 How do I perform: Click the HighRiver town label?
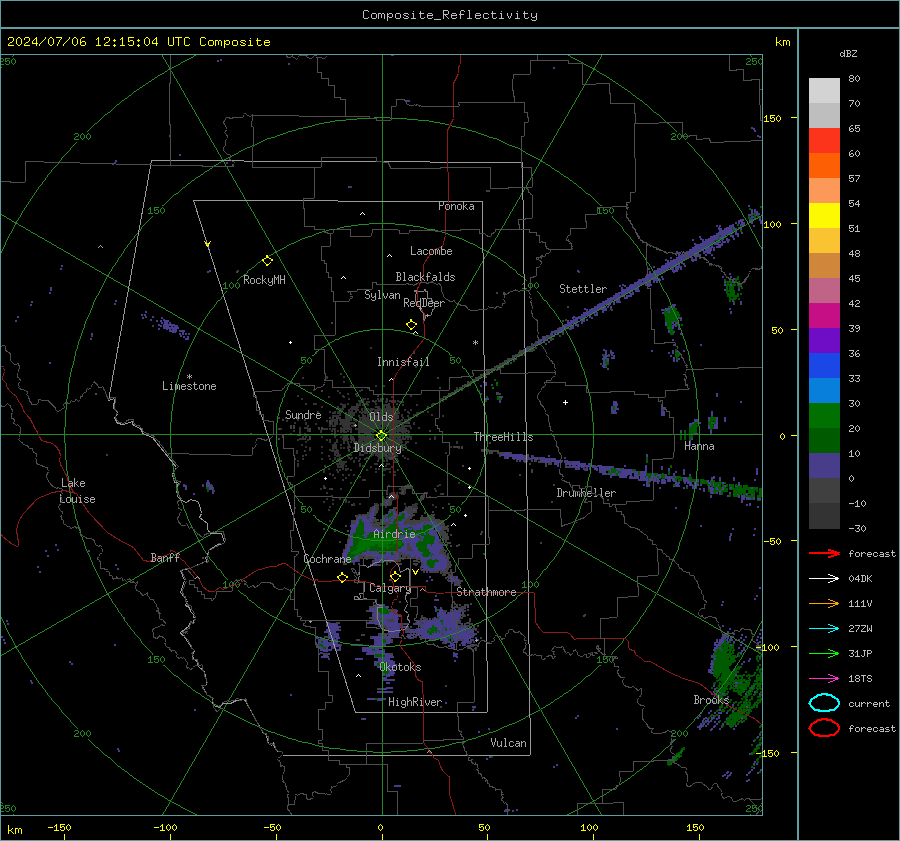coord(415,702)
